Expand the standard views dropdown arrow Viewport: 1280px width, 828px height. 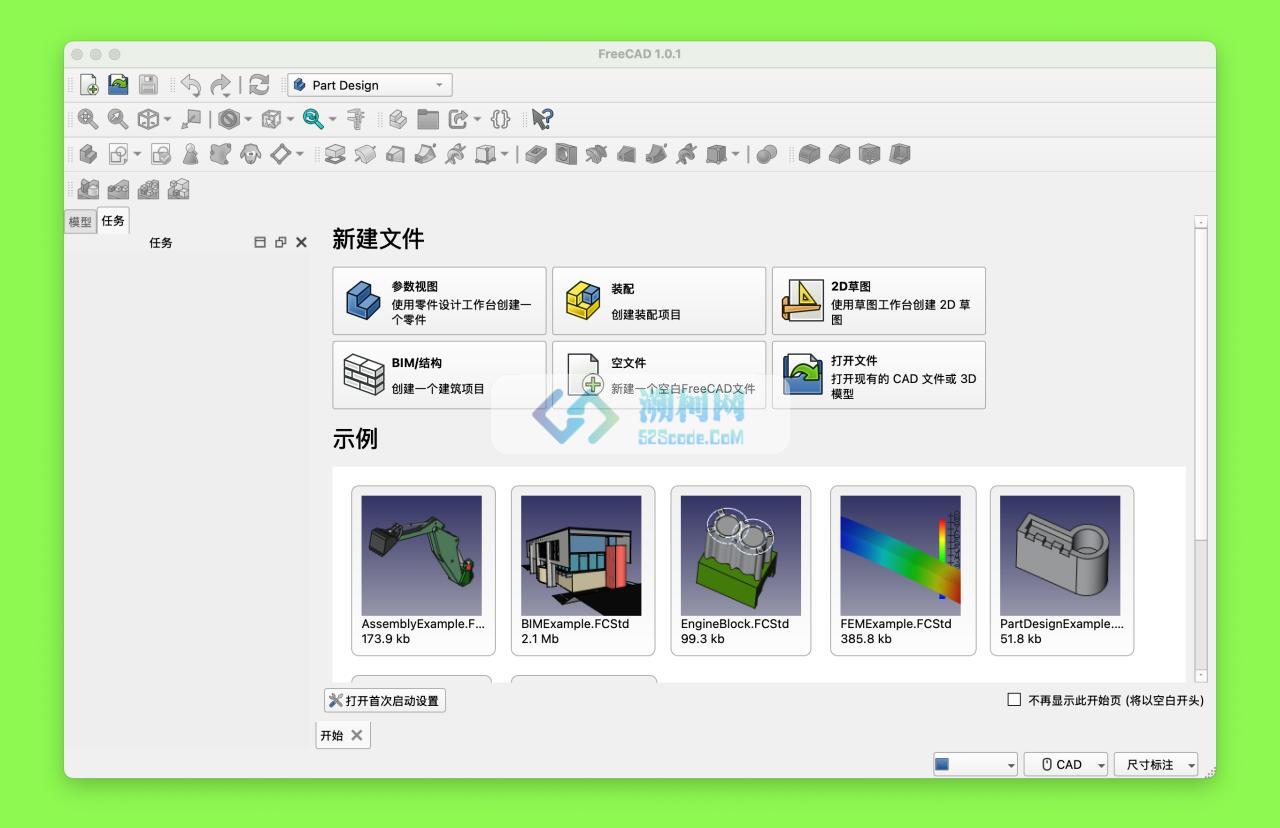[167, 120]
